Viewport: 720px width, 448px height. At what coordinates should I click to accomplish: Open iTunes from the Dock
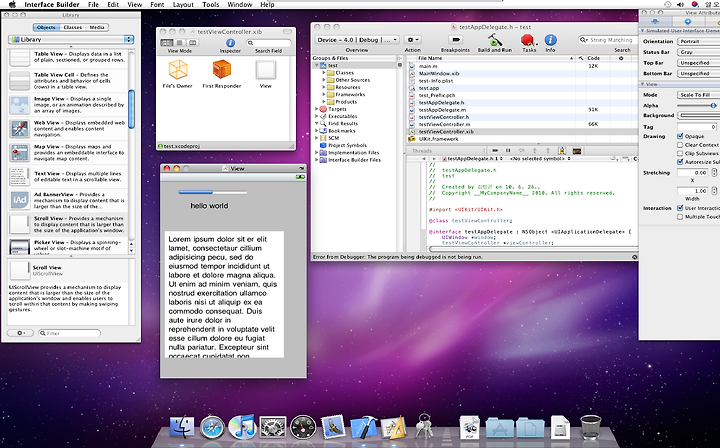(242, 427)
